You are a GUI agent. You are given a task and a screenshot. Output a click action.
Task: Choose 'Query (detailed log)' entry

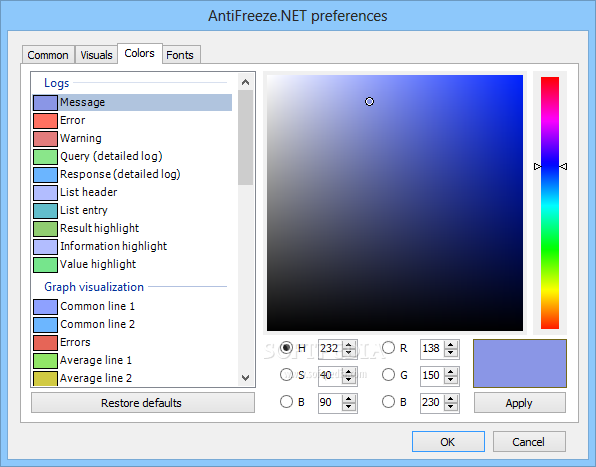point(111,156)
